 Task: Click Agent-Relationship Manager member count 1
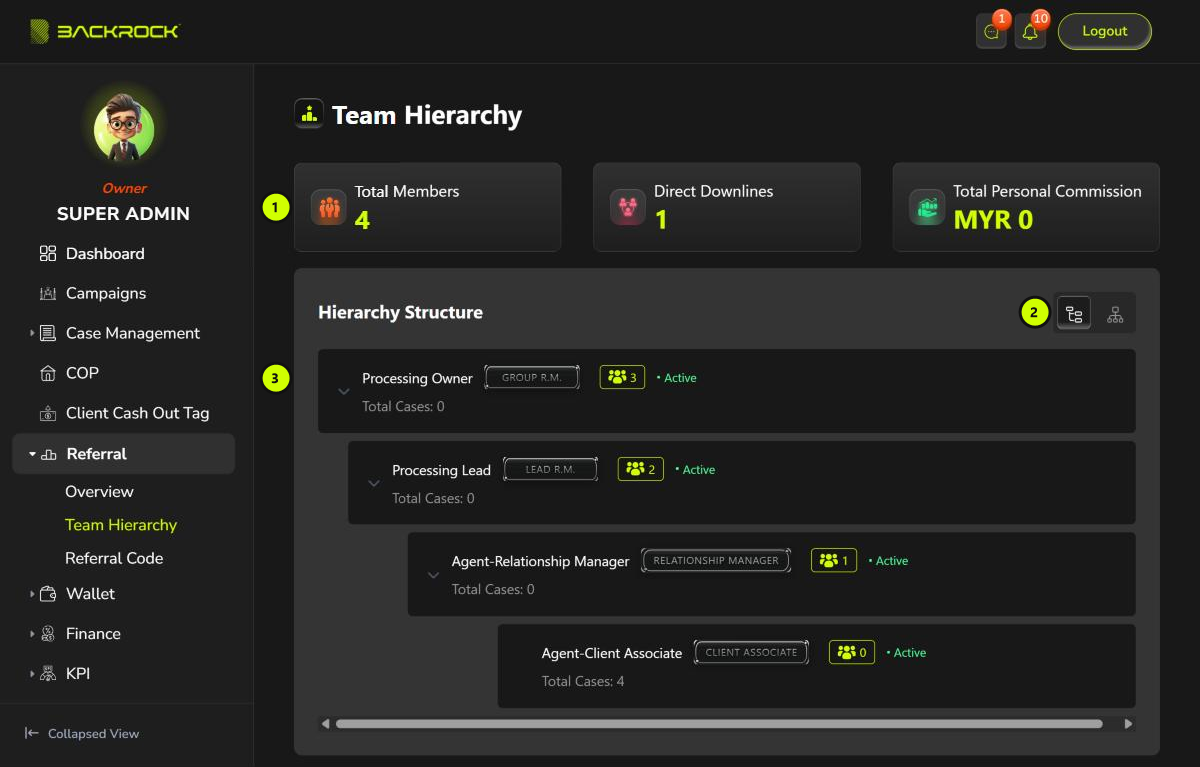pyautogui.click(x=834, y=561)
